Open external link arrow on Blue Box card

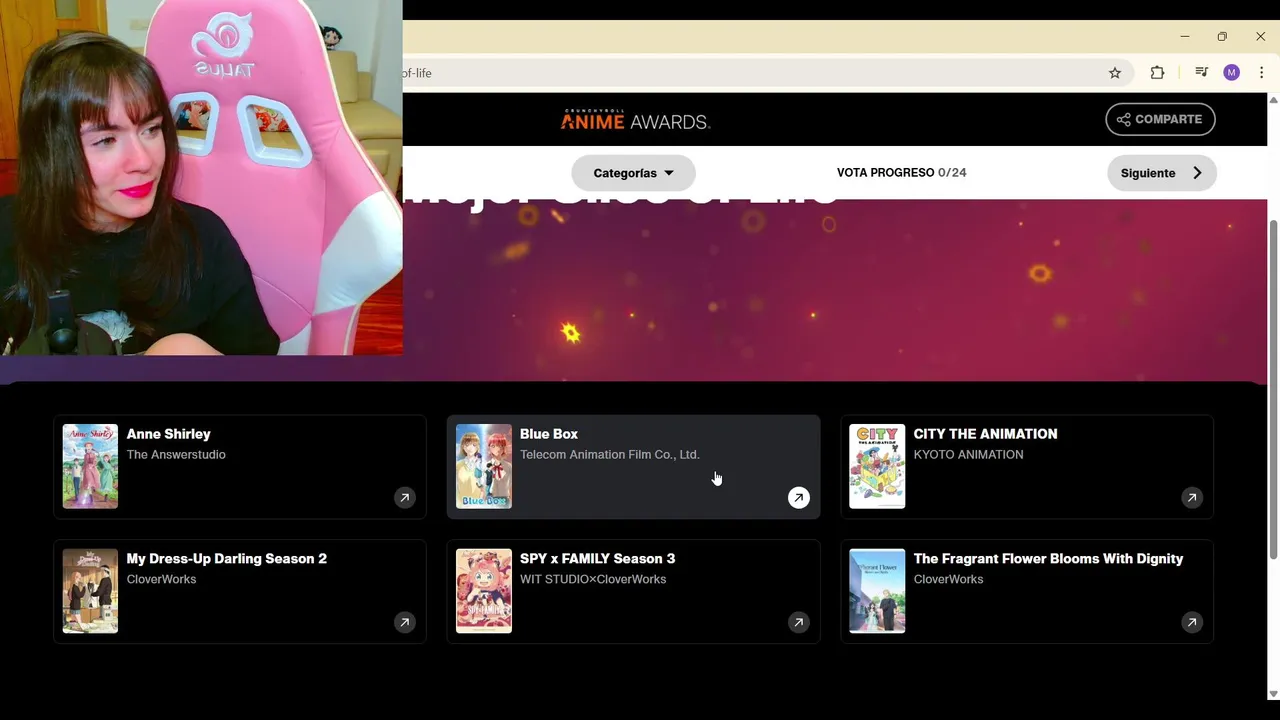click(x=798, y=498)
